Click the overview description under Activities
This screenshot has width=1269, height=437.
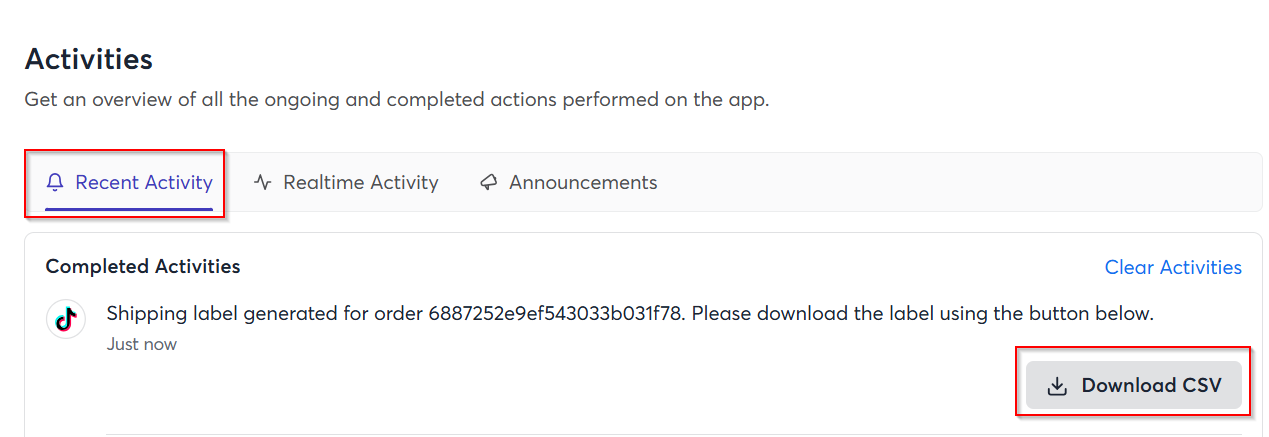coord(397,101)
